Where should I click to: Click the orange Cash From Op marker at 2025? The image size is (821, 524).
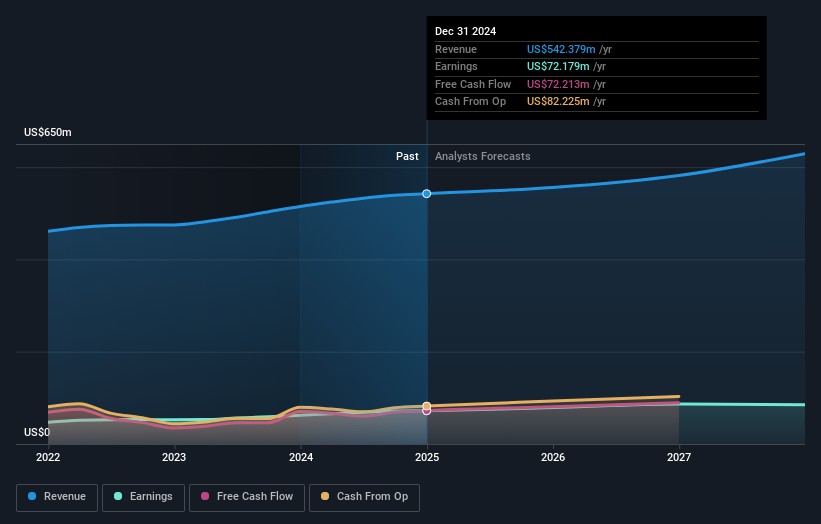(427, 406)
